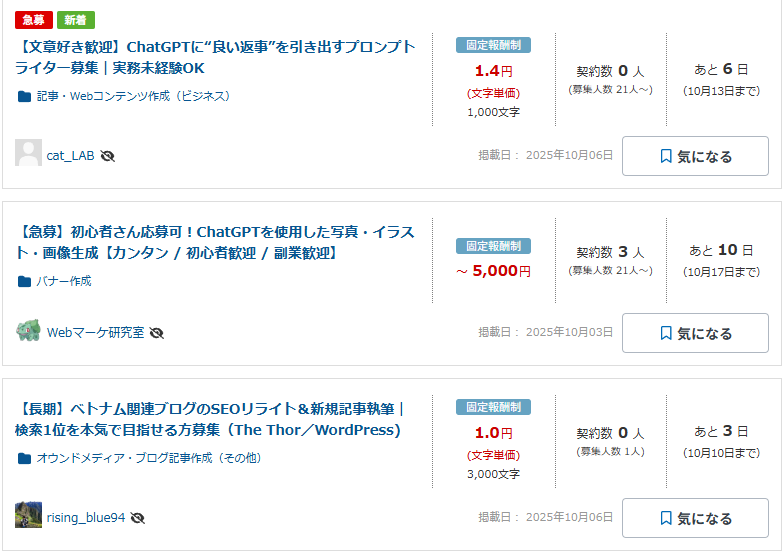This screenshot has width=784, height=551.
Task: Click the rising_blue94 profile avatar
Action: pyautogui.click(x=28, y=515)
